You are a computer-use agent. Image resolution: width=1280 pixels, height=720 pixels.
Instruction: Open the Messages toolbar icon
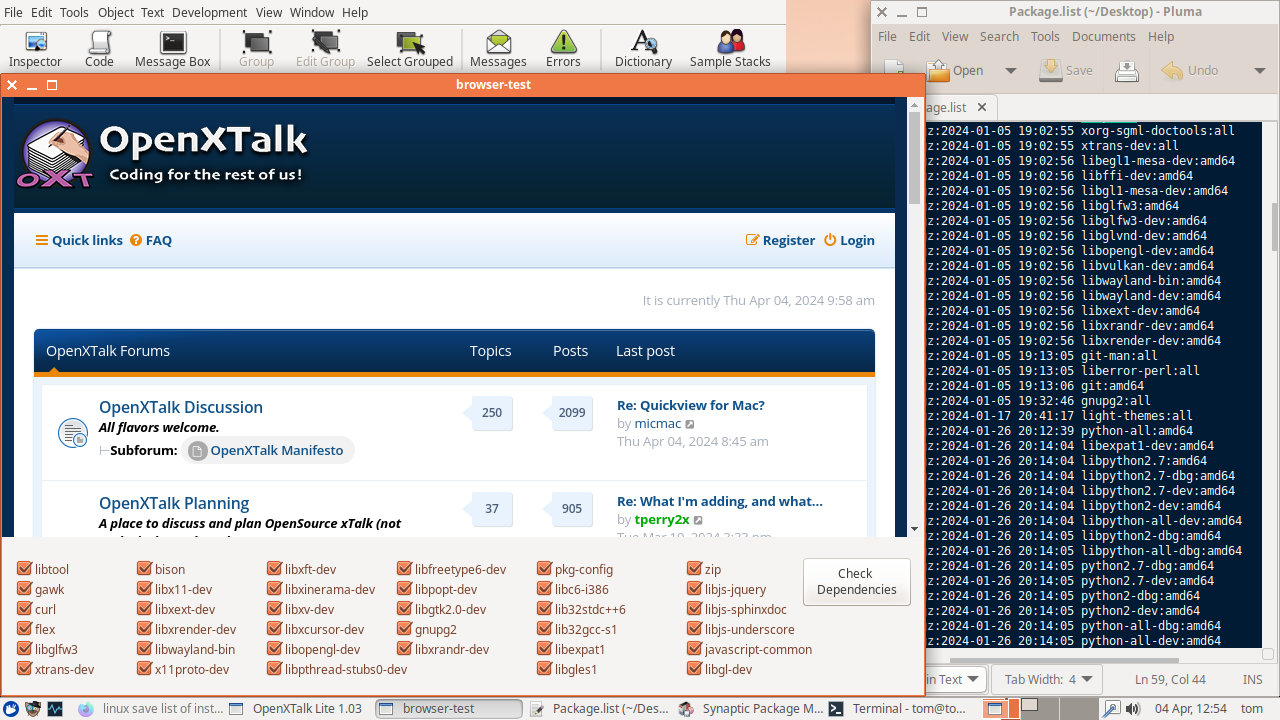pyautogui.click(x=498, y=49)
